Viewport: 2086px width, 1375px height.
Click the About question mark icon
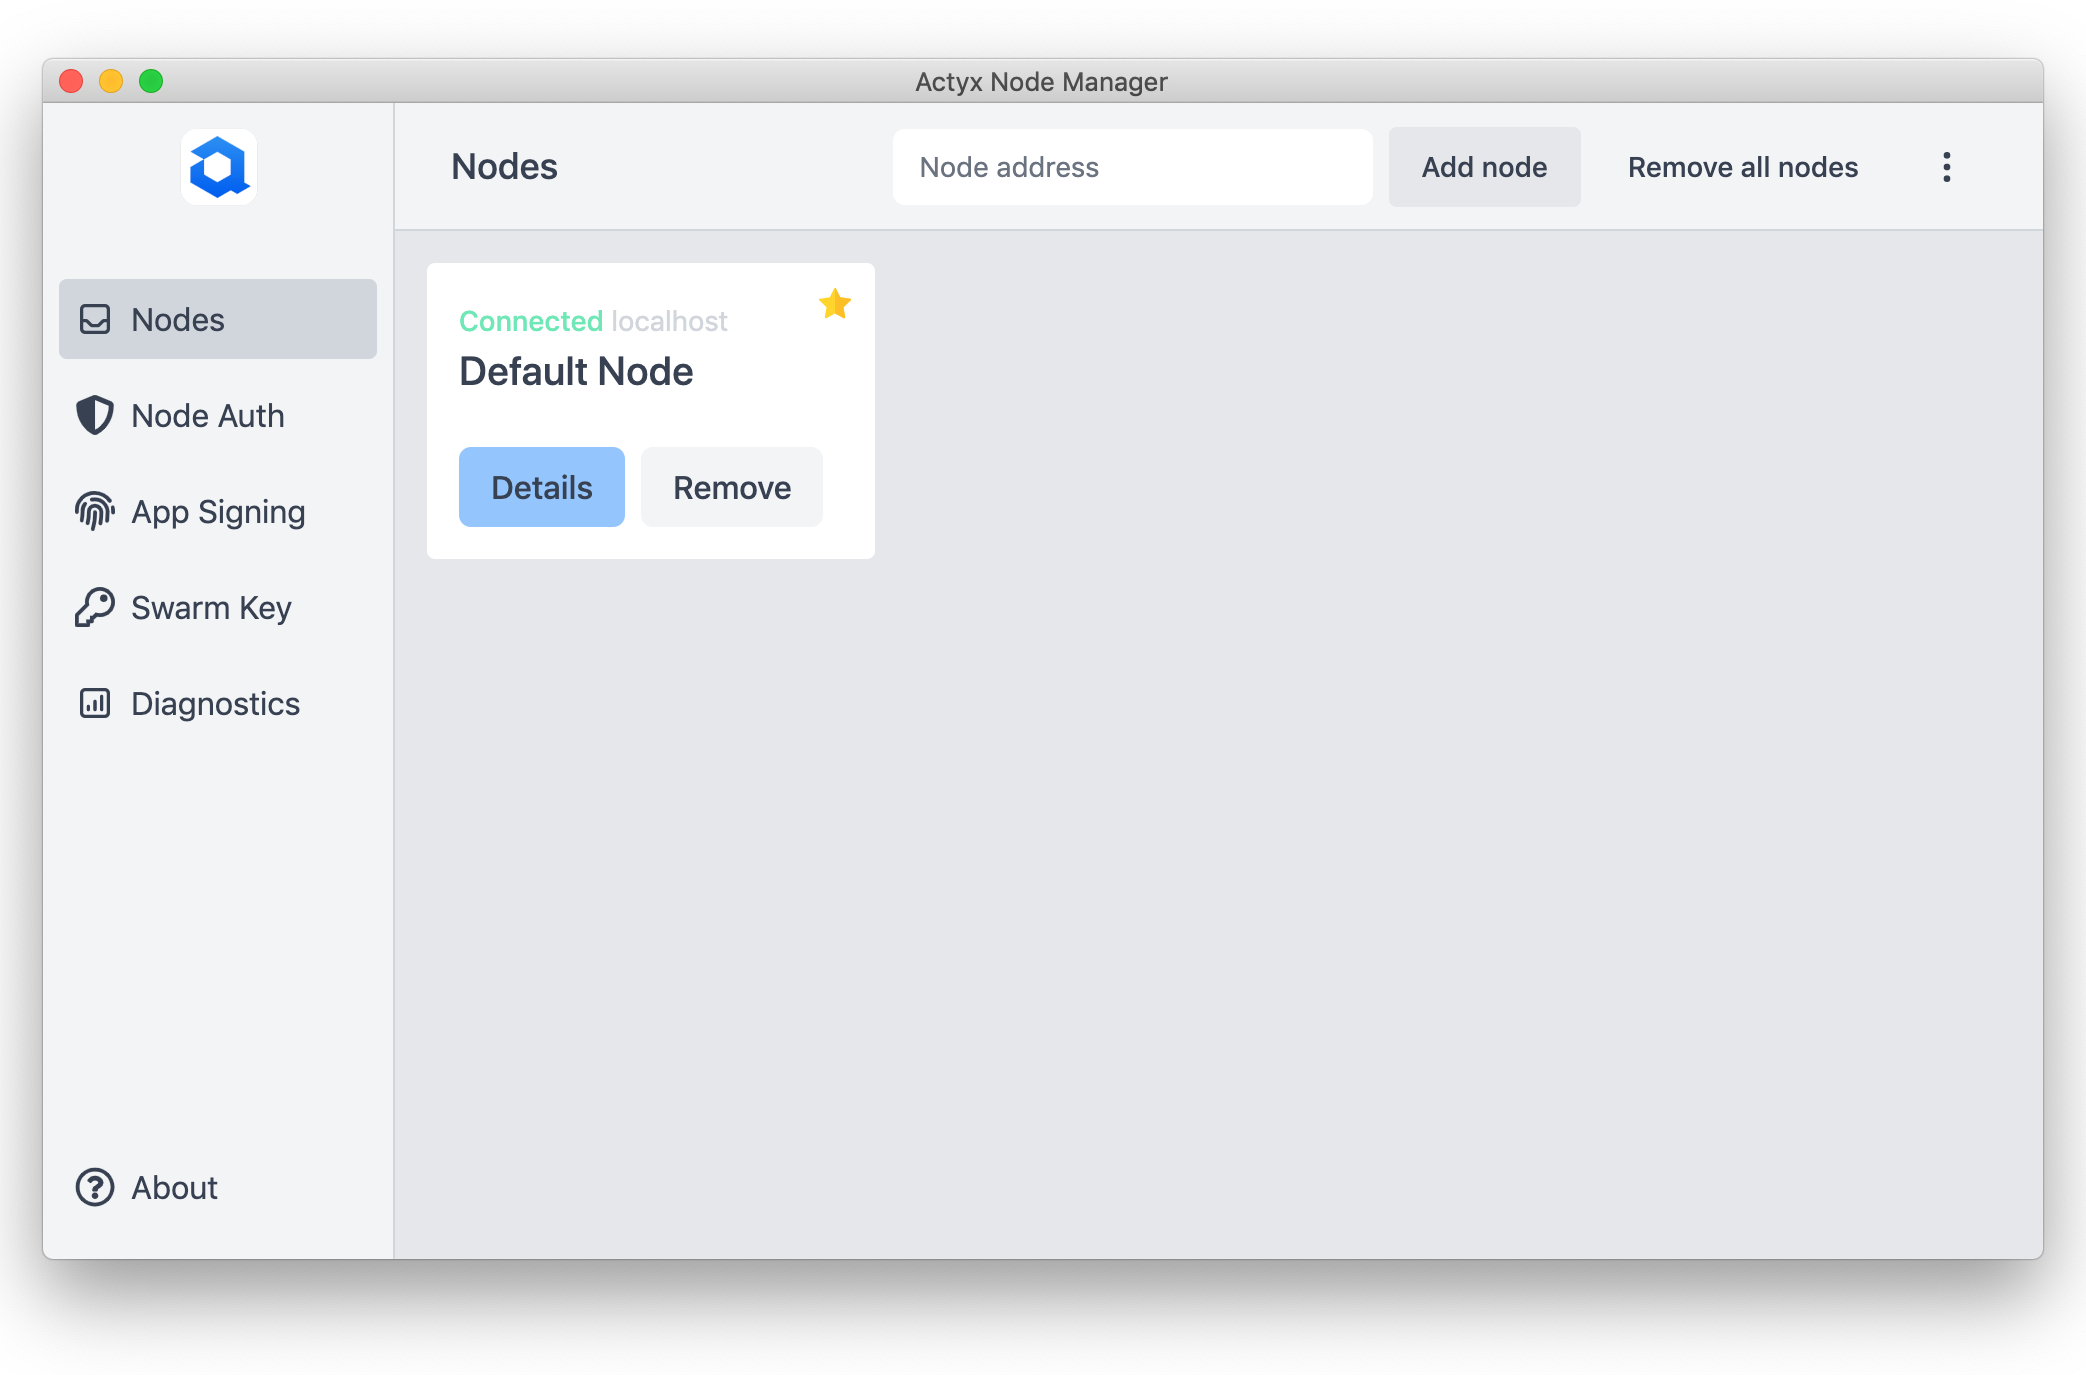(x=95, y=1187)
